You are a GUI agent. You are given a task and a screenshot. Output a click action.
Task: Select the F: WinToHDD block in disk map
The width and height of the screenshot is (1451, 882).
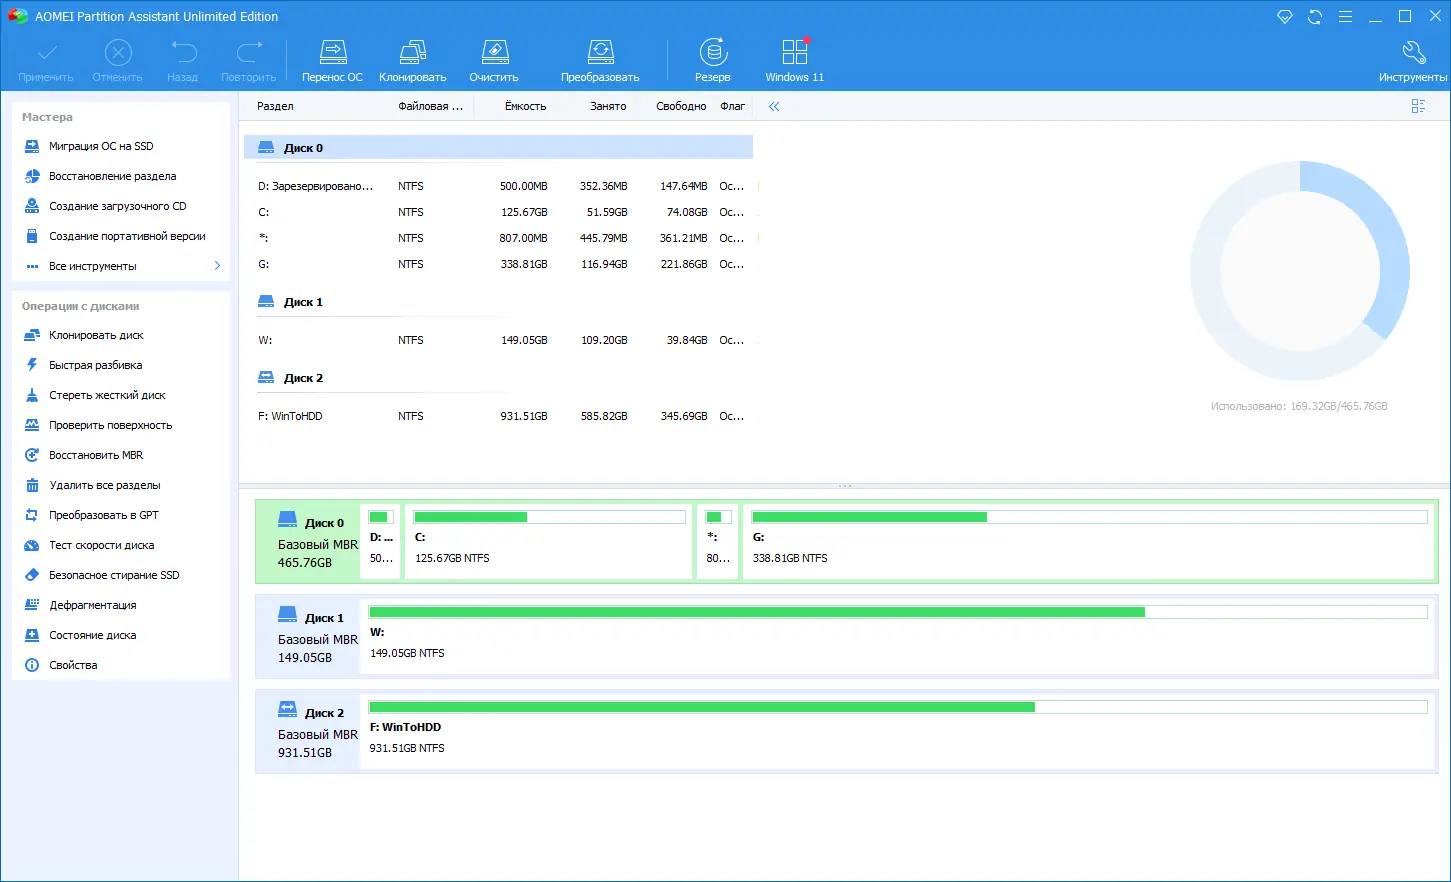tap(898, 731)
